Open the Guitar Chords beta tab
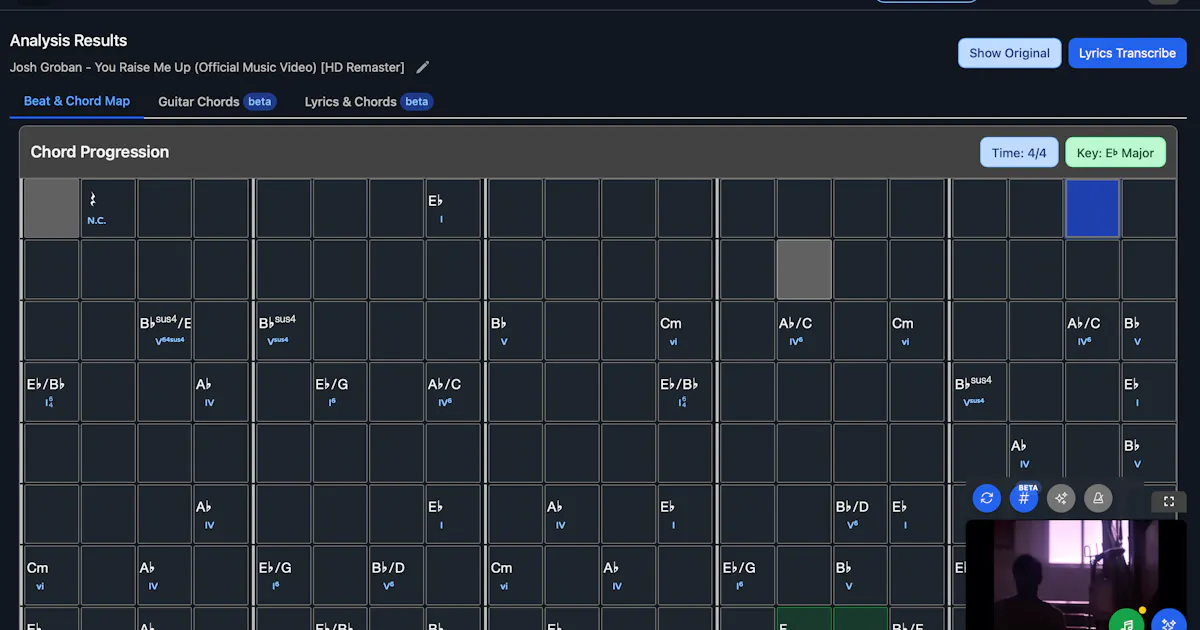1200x630 pixels. tap(217, 101)
